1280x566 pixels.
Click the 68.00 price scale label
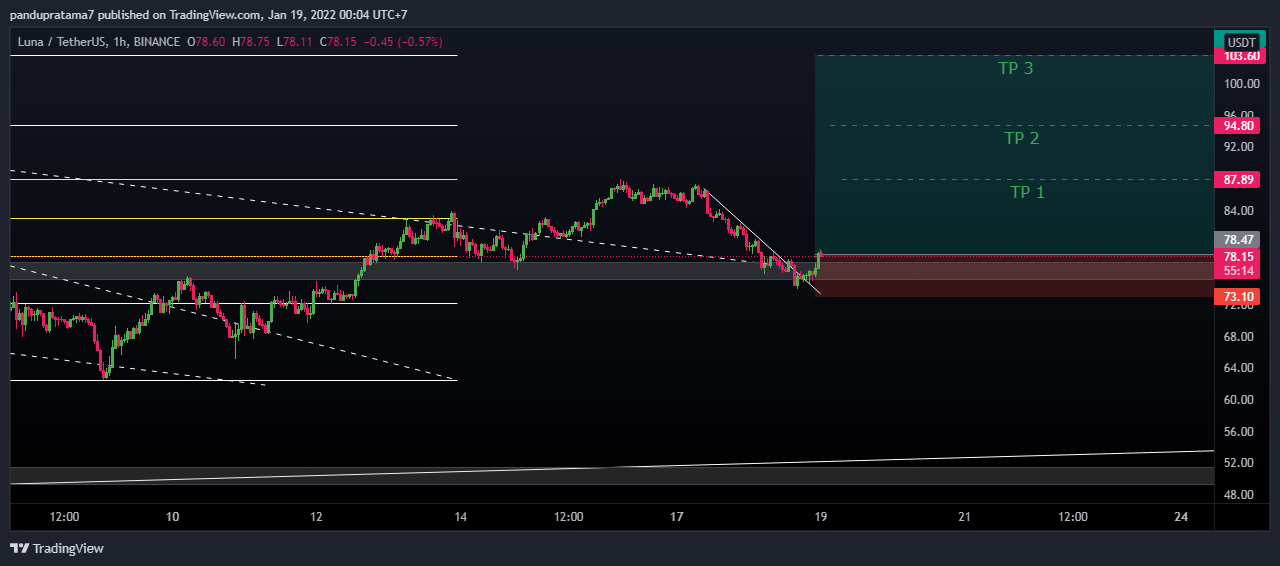click(x=1240, y=337)
